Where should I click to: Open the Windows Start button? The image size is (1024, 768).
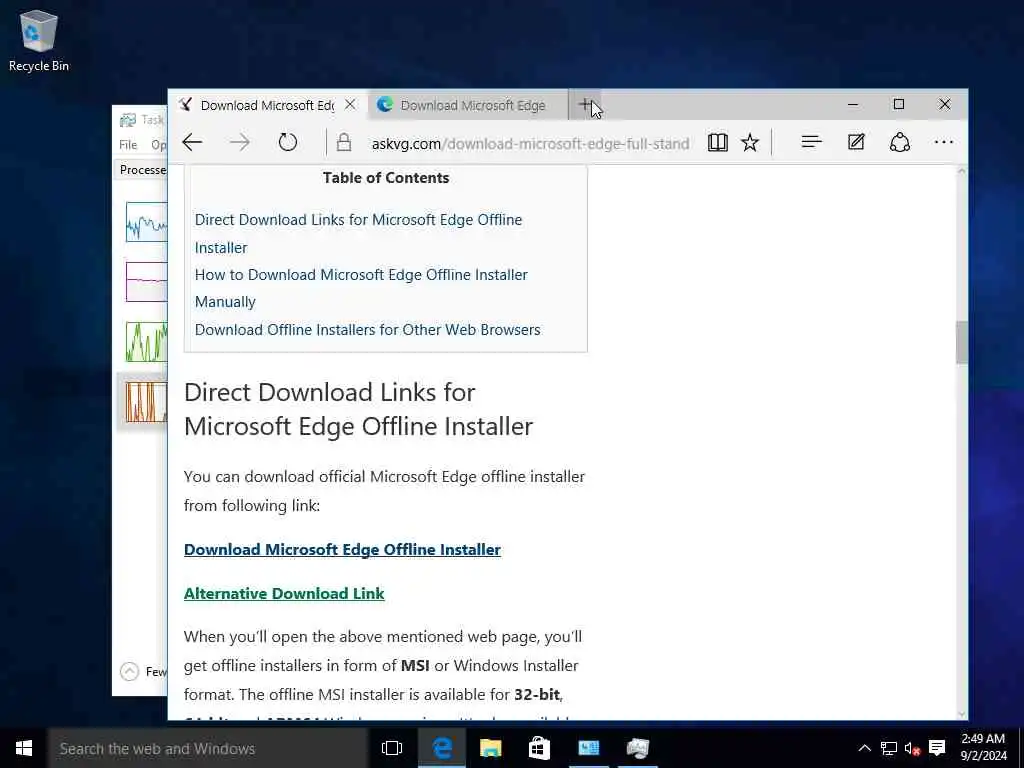coord(24,748)
